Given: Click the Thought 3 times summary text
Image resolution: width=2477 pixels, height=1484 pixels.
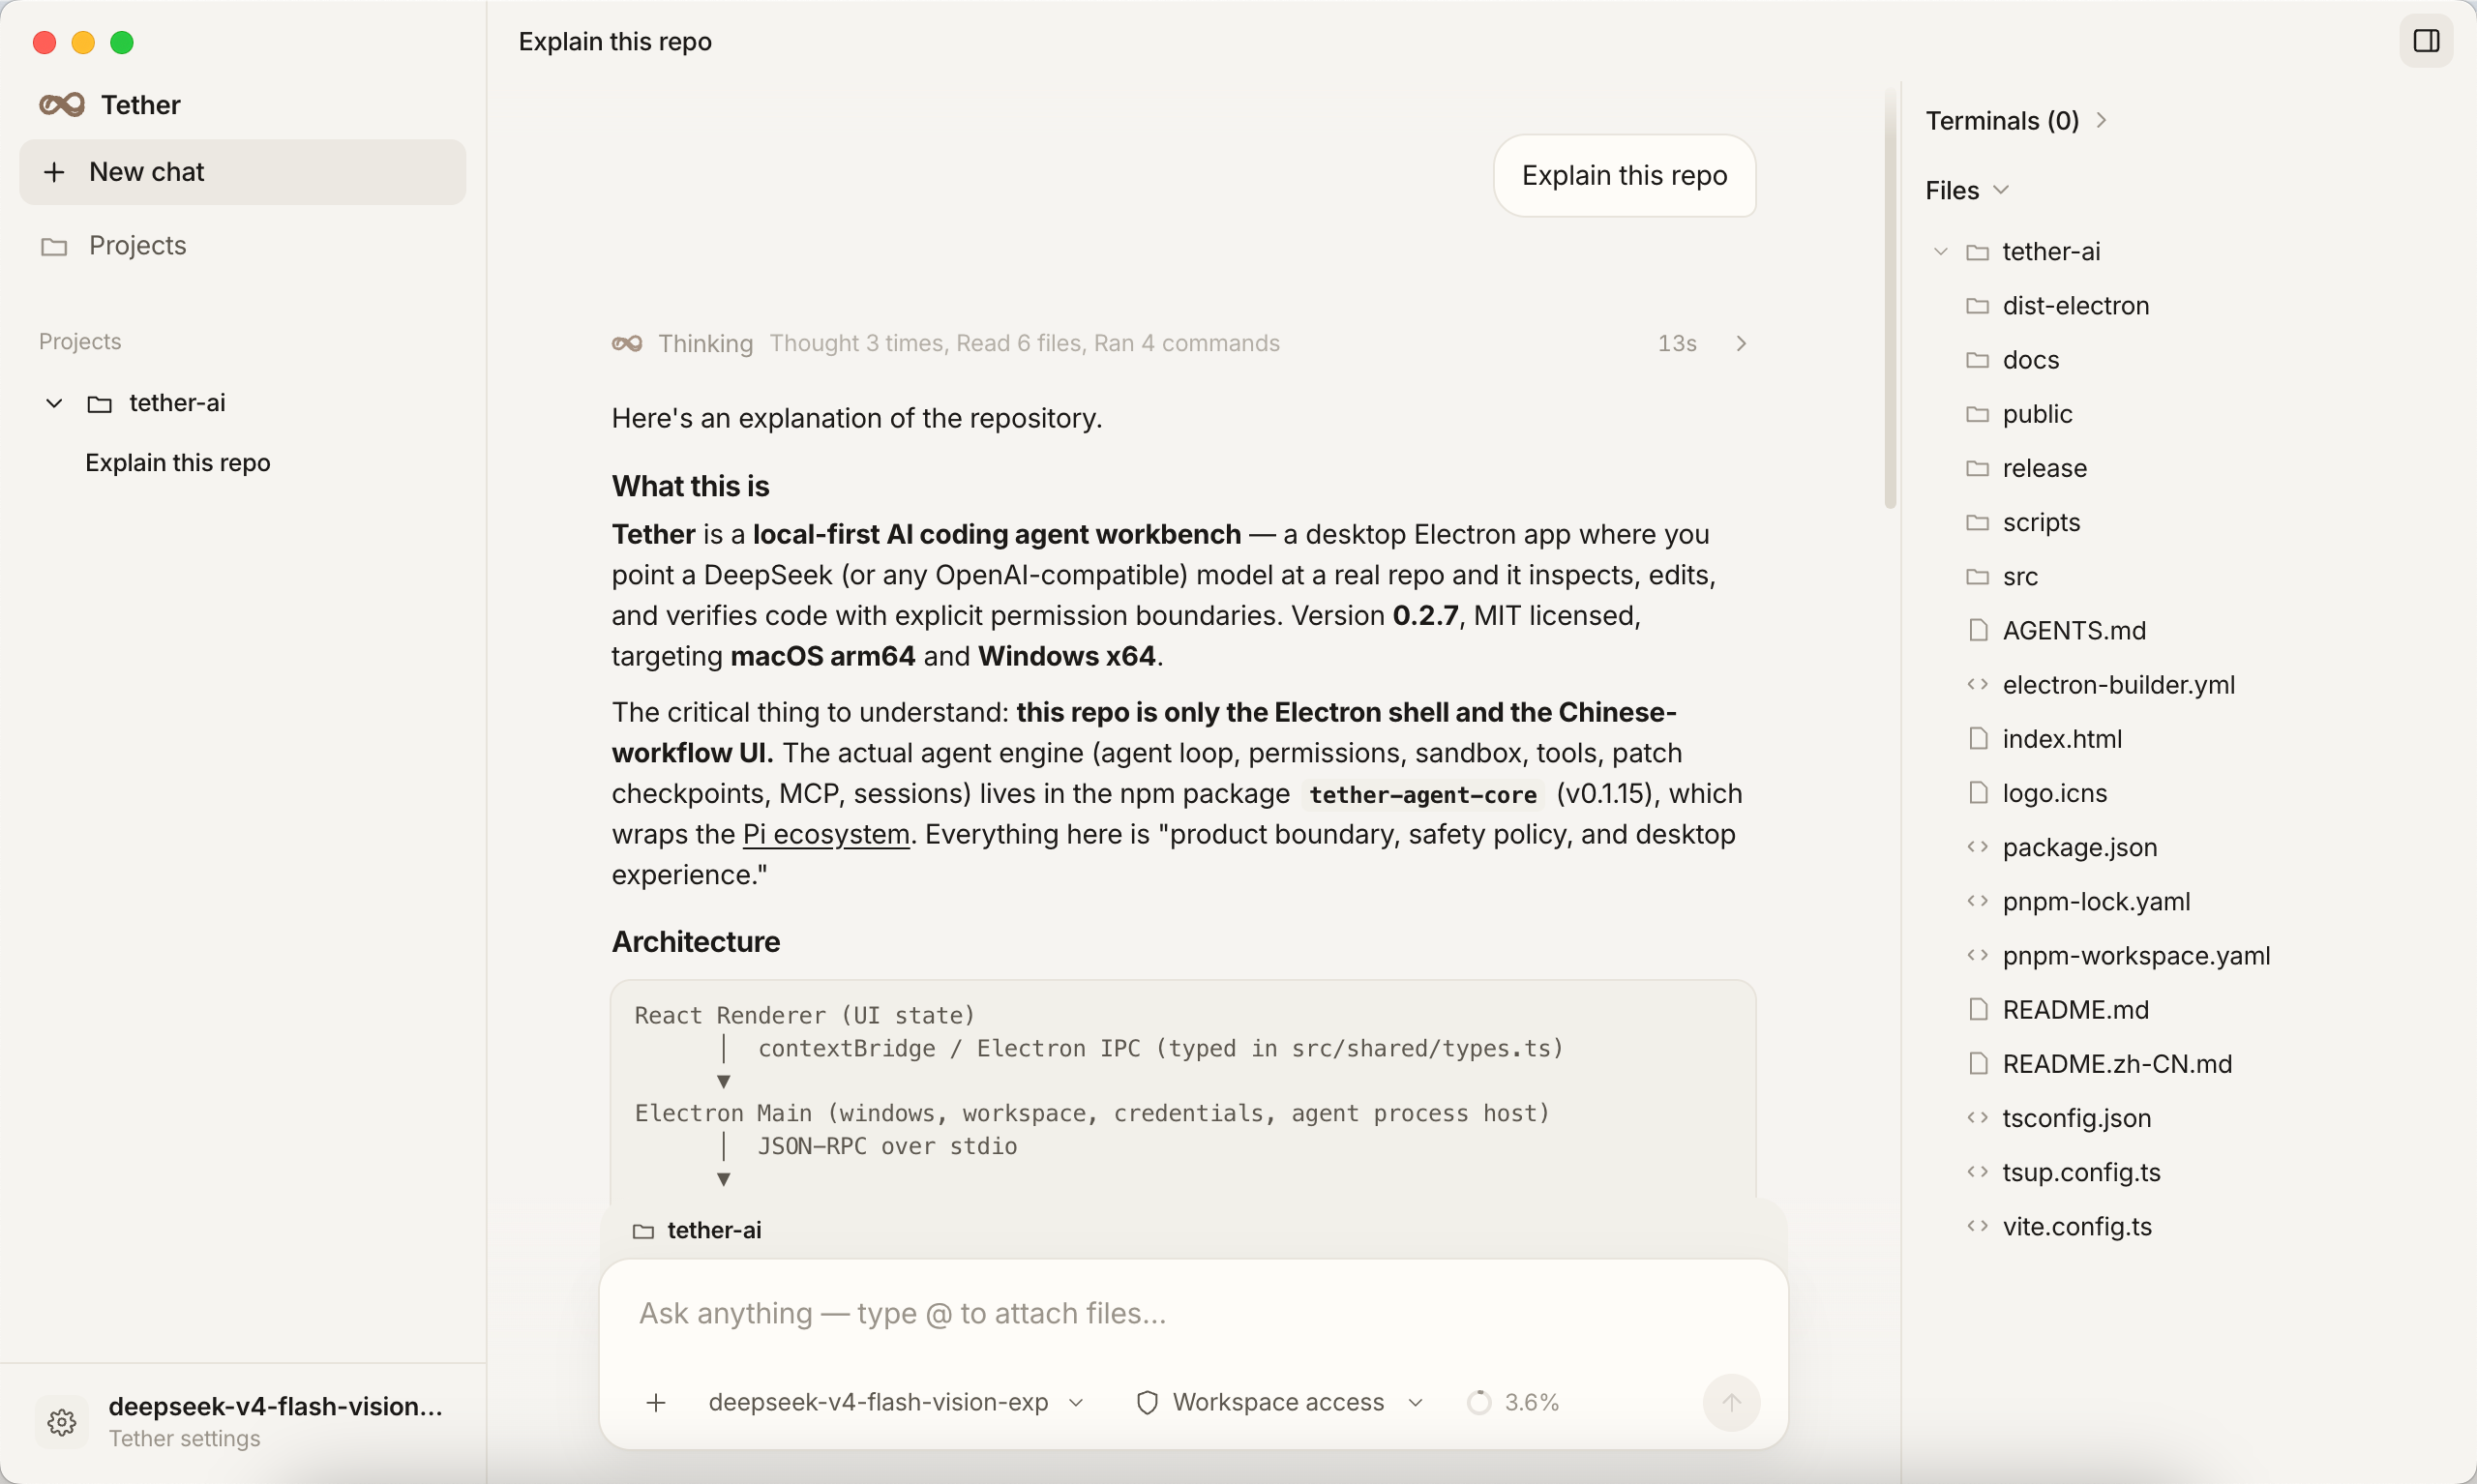Looking at the screenshot, I should 1024,343.
